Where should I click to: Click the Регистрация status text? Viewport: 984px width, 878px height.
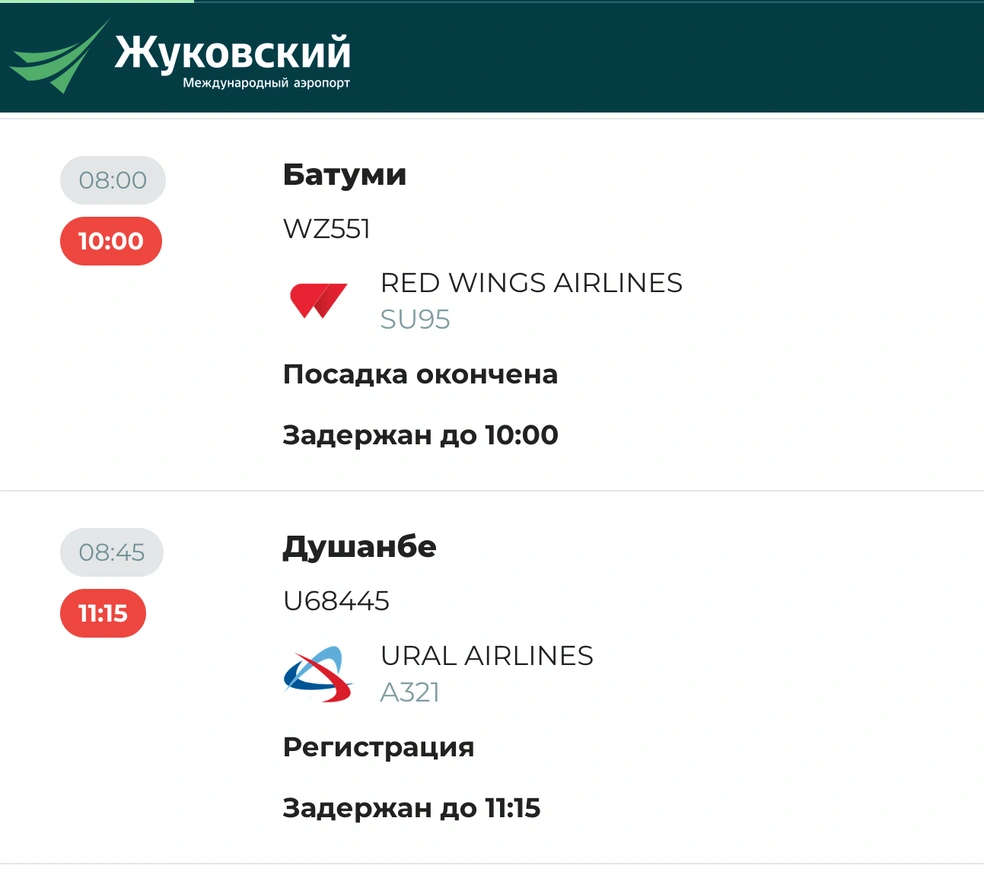378,747
